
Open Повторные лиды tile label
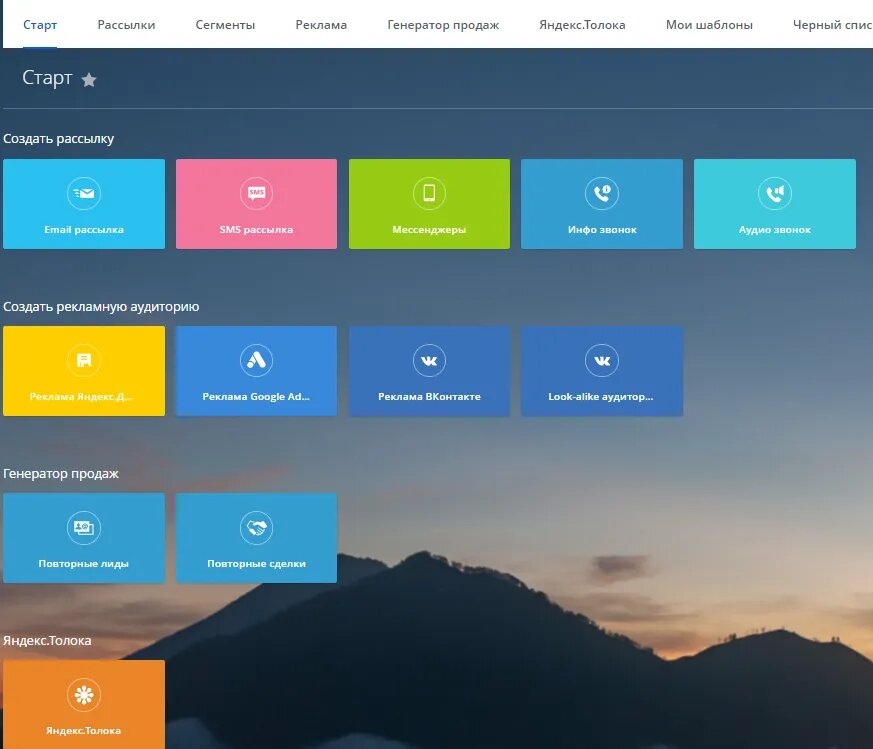84,564
